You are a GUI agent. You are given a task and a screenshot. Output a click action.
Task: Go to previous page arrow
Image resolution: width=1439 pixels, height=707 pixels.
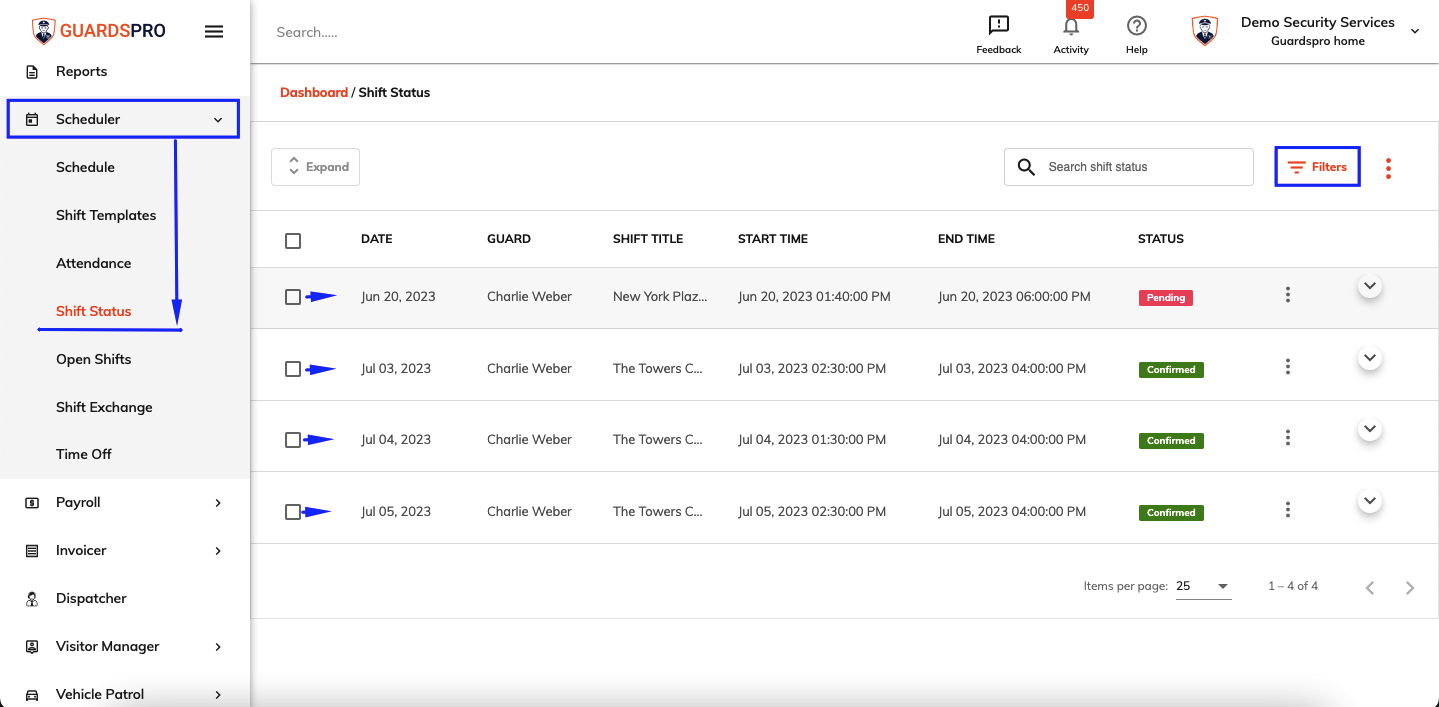[x=1370, y=588]
